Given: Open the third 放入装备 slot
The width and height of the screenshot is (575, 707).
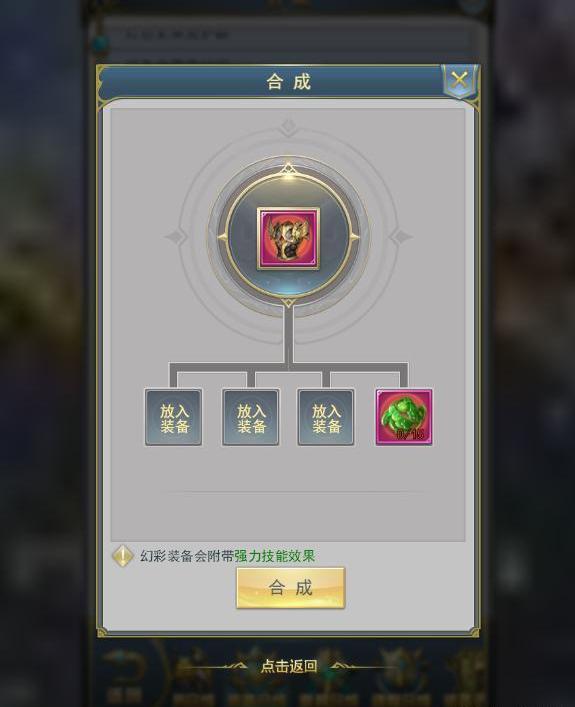Looking at the screenshot, I should pos(326,418).
